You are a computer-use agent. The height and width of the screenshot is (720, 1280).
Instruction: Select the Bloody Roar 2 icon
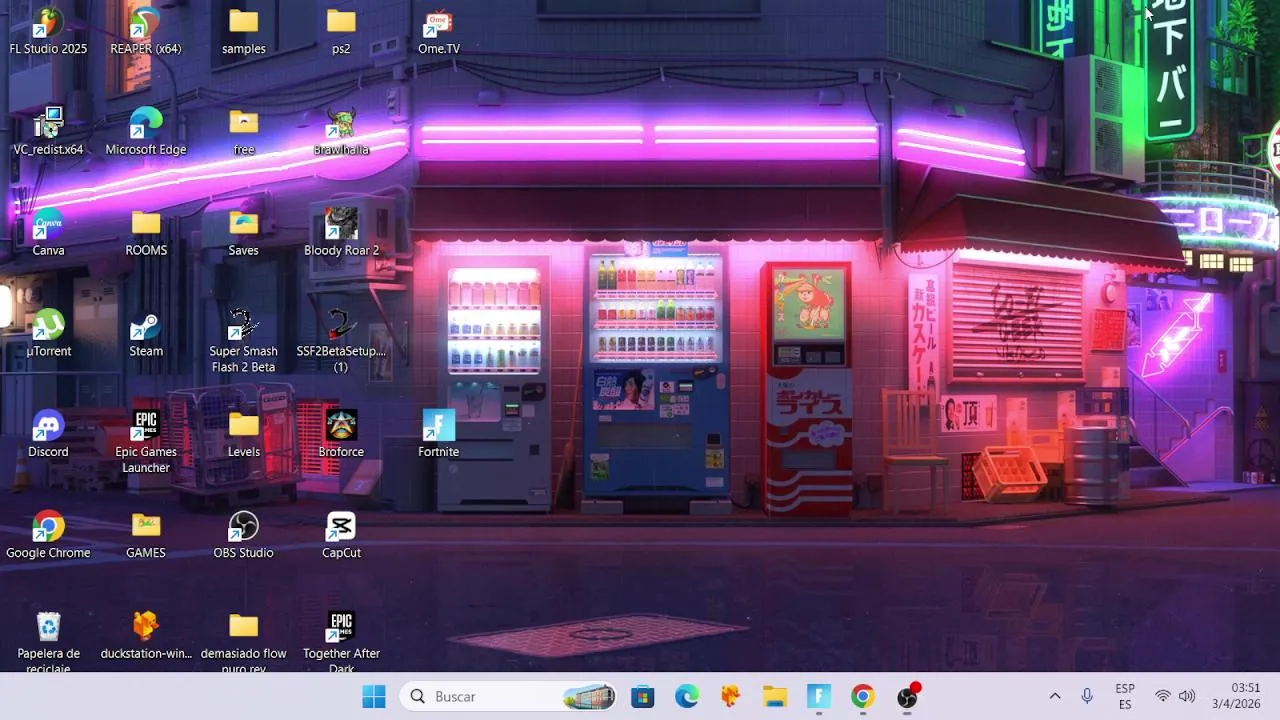(x=341, y=233)
